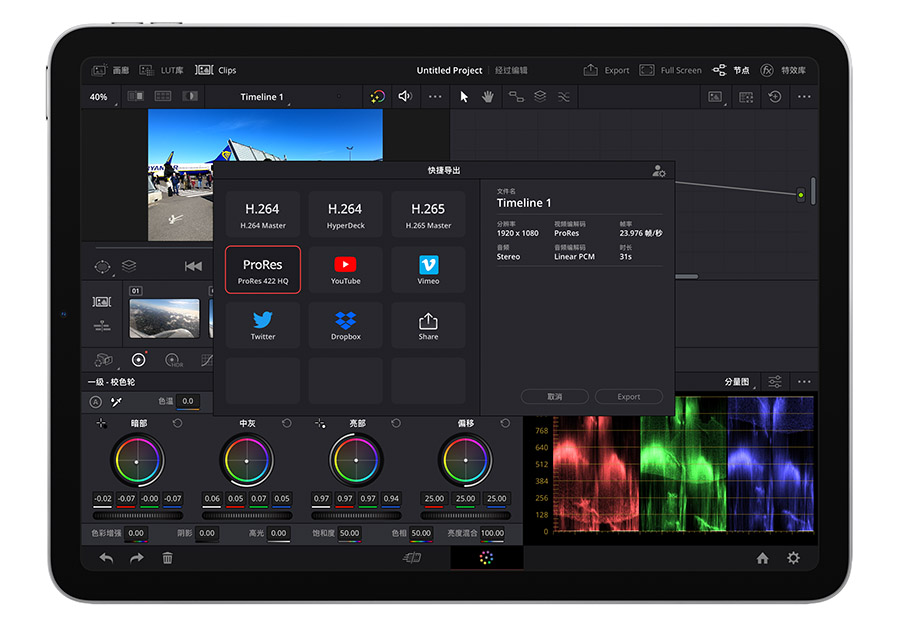The width and height of the screenshot is (900, 627).
Task: Click Export in top toolbar
Action: click(x=607, y=70)
